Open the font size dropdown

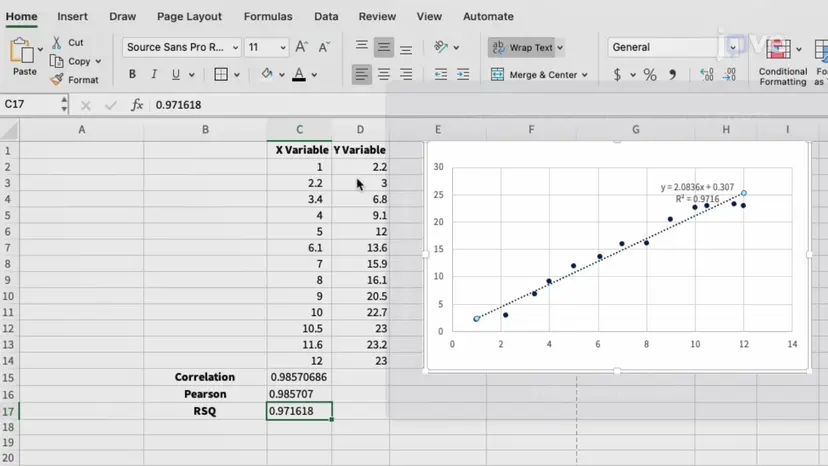pos(283,48)
